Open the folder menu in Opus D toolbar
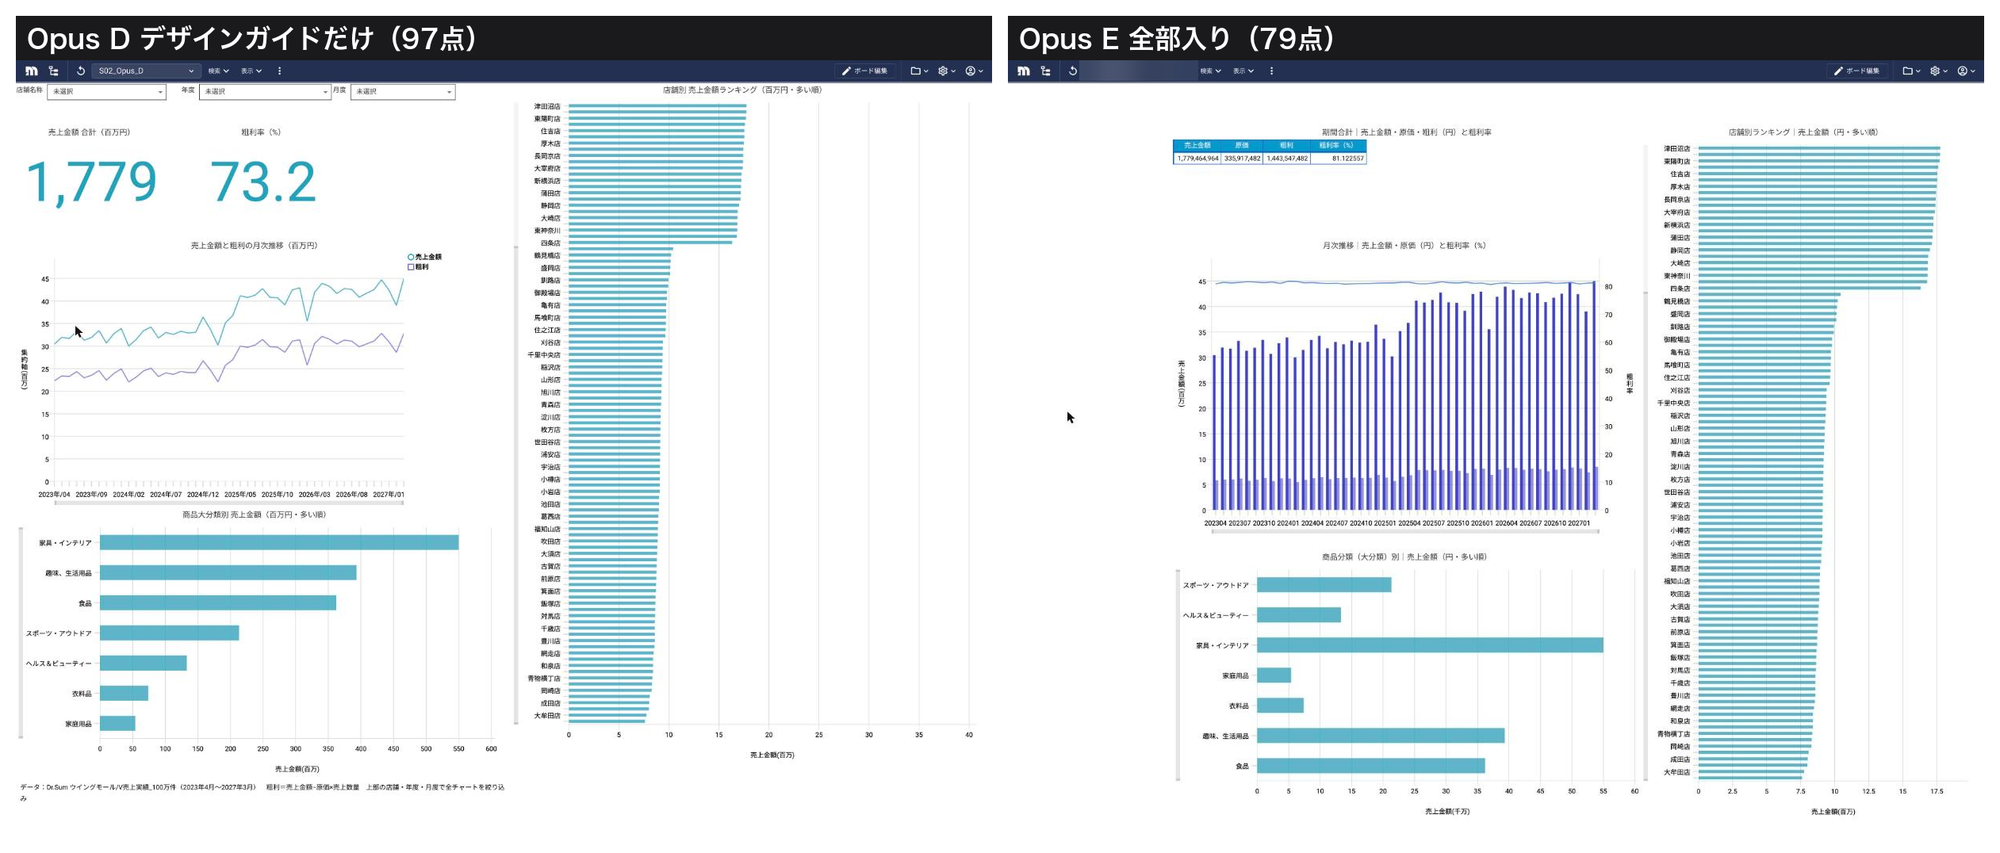Image resolution: width=2000 pixels, height=853 pixels. 918,71
